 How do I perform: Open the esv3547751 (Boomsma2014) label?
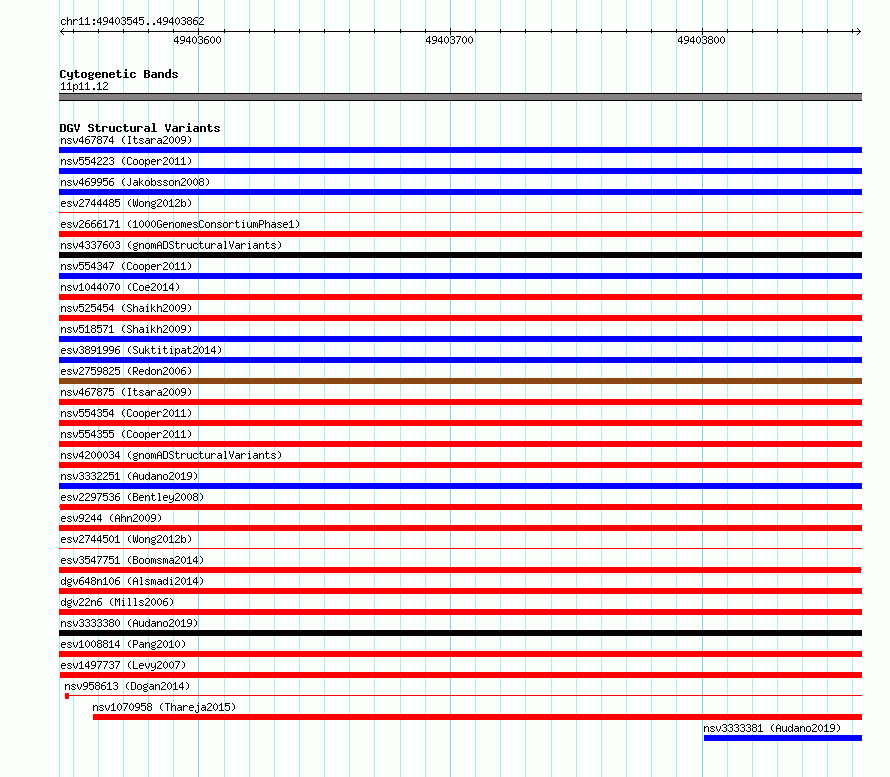[132, 560]
